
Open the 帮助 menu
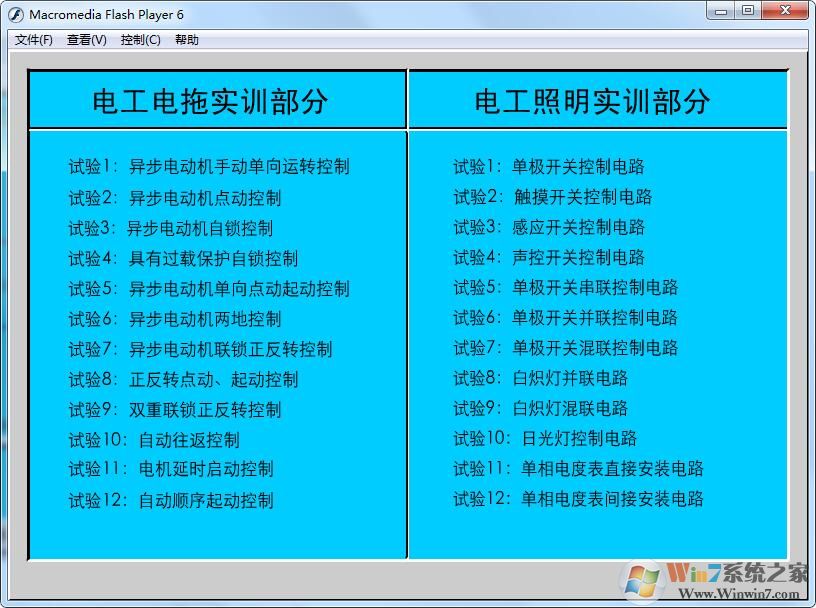(188, 40)
